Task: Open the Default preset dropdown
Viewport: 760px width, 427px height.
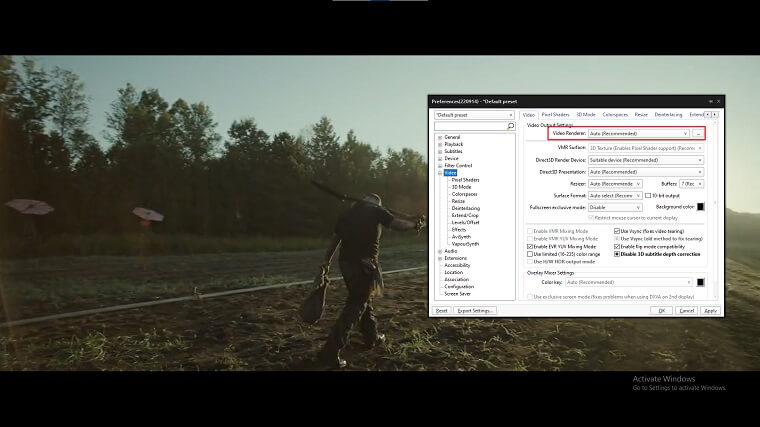Action: (x=474, y=115)
